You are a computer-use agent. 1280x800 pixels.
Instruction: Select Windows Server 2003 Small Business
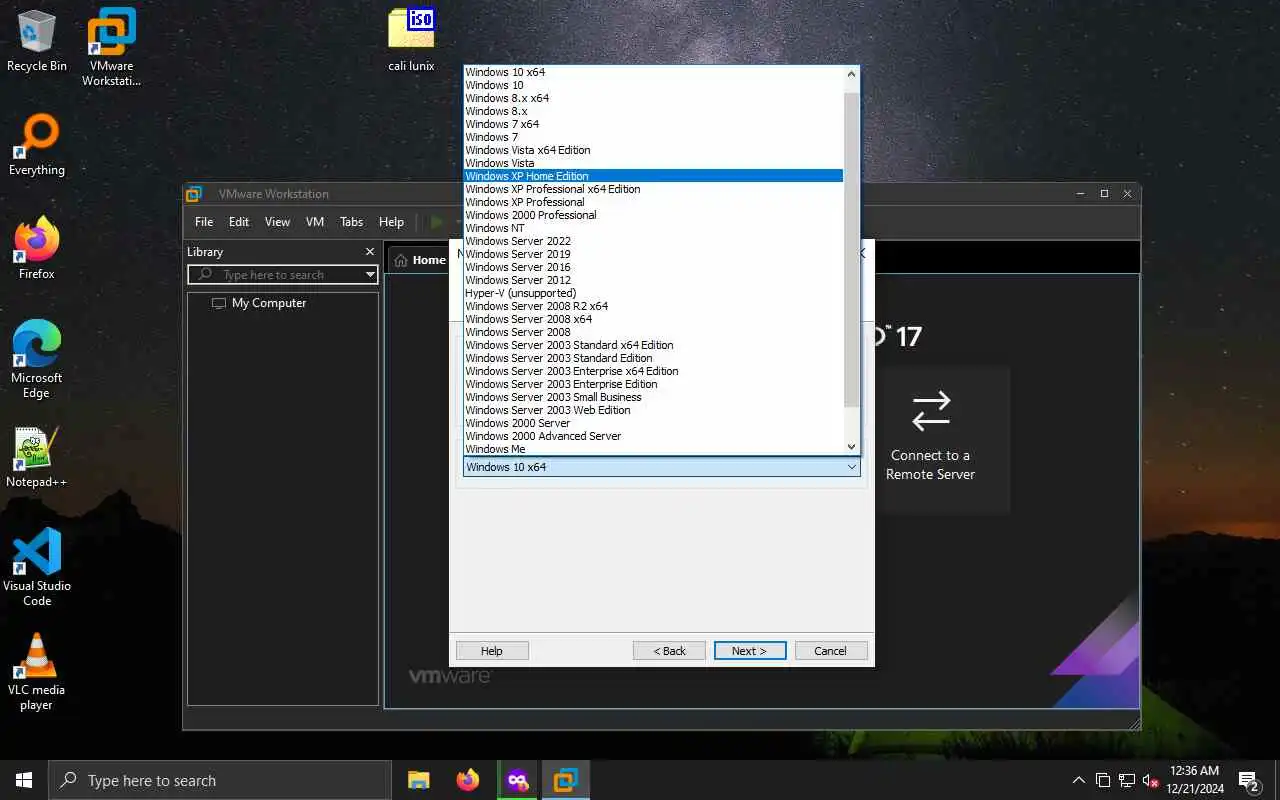654,397
